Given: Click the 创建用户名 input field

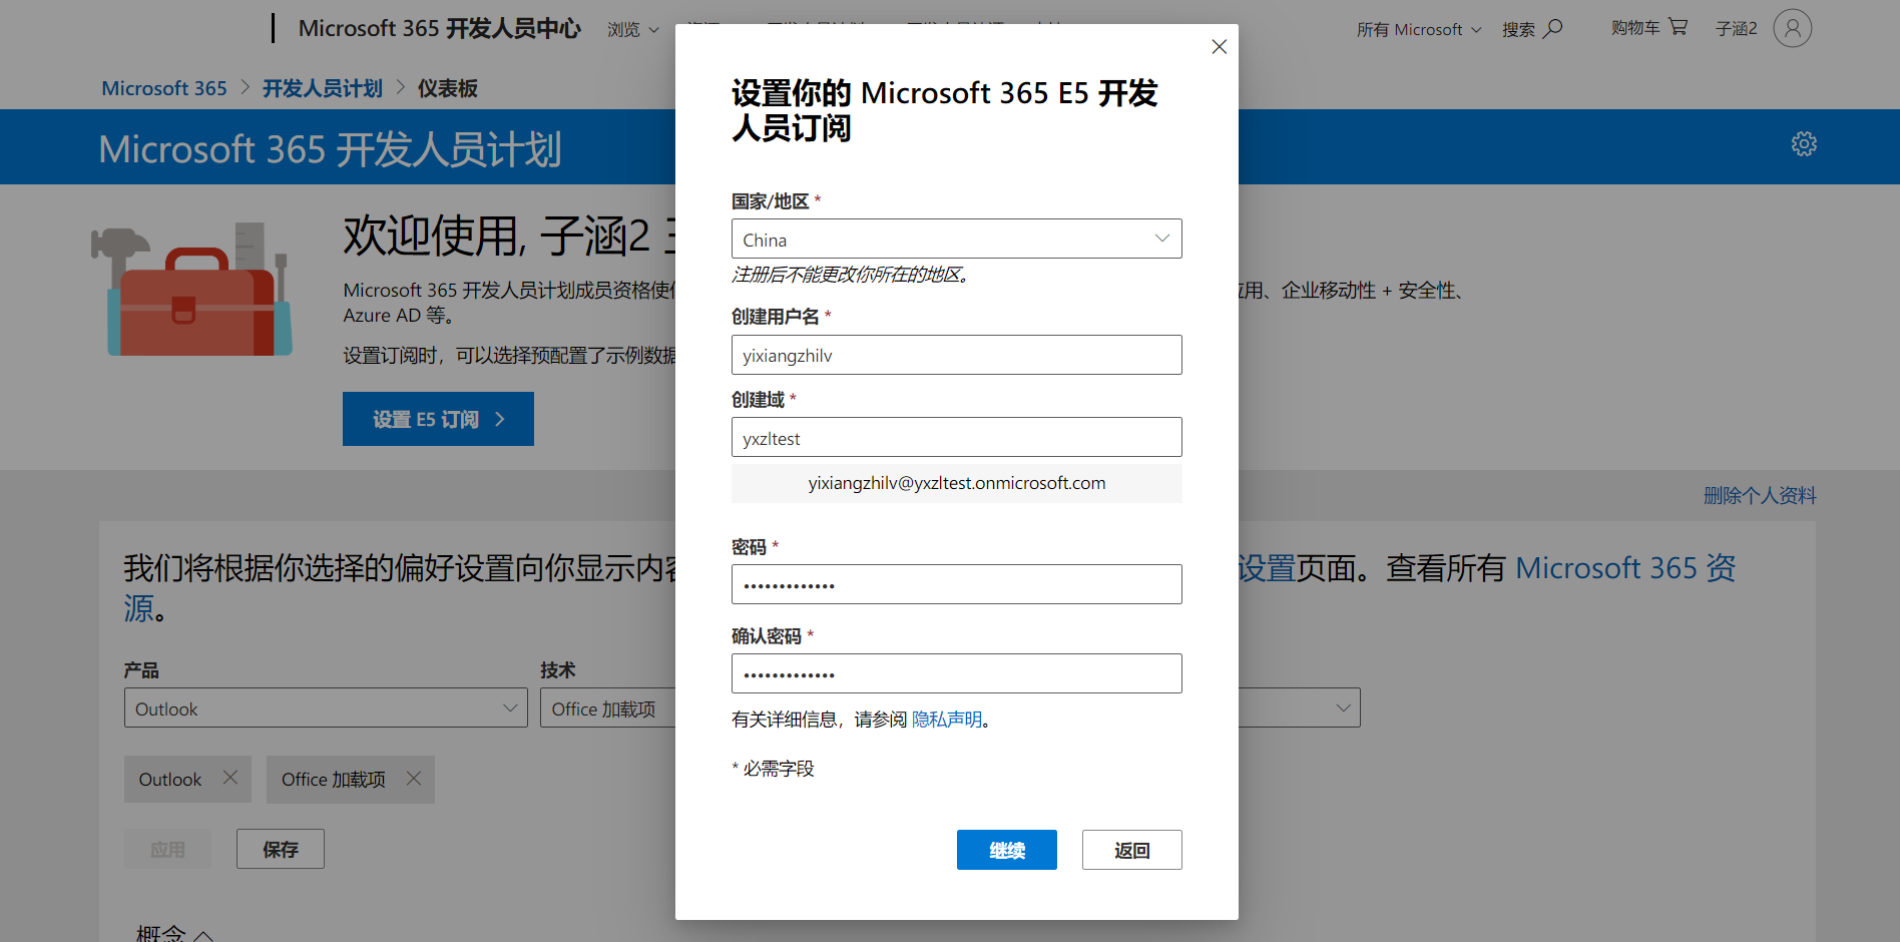Looking at the screenshot, I should tap(956, 355).
